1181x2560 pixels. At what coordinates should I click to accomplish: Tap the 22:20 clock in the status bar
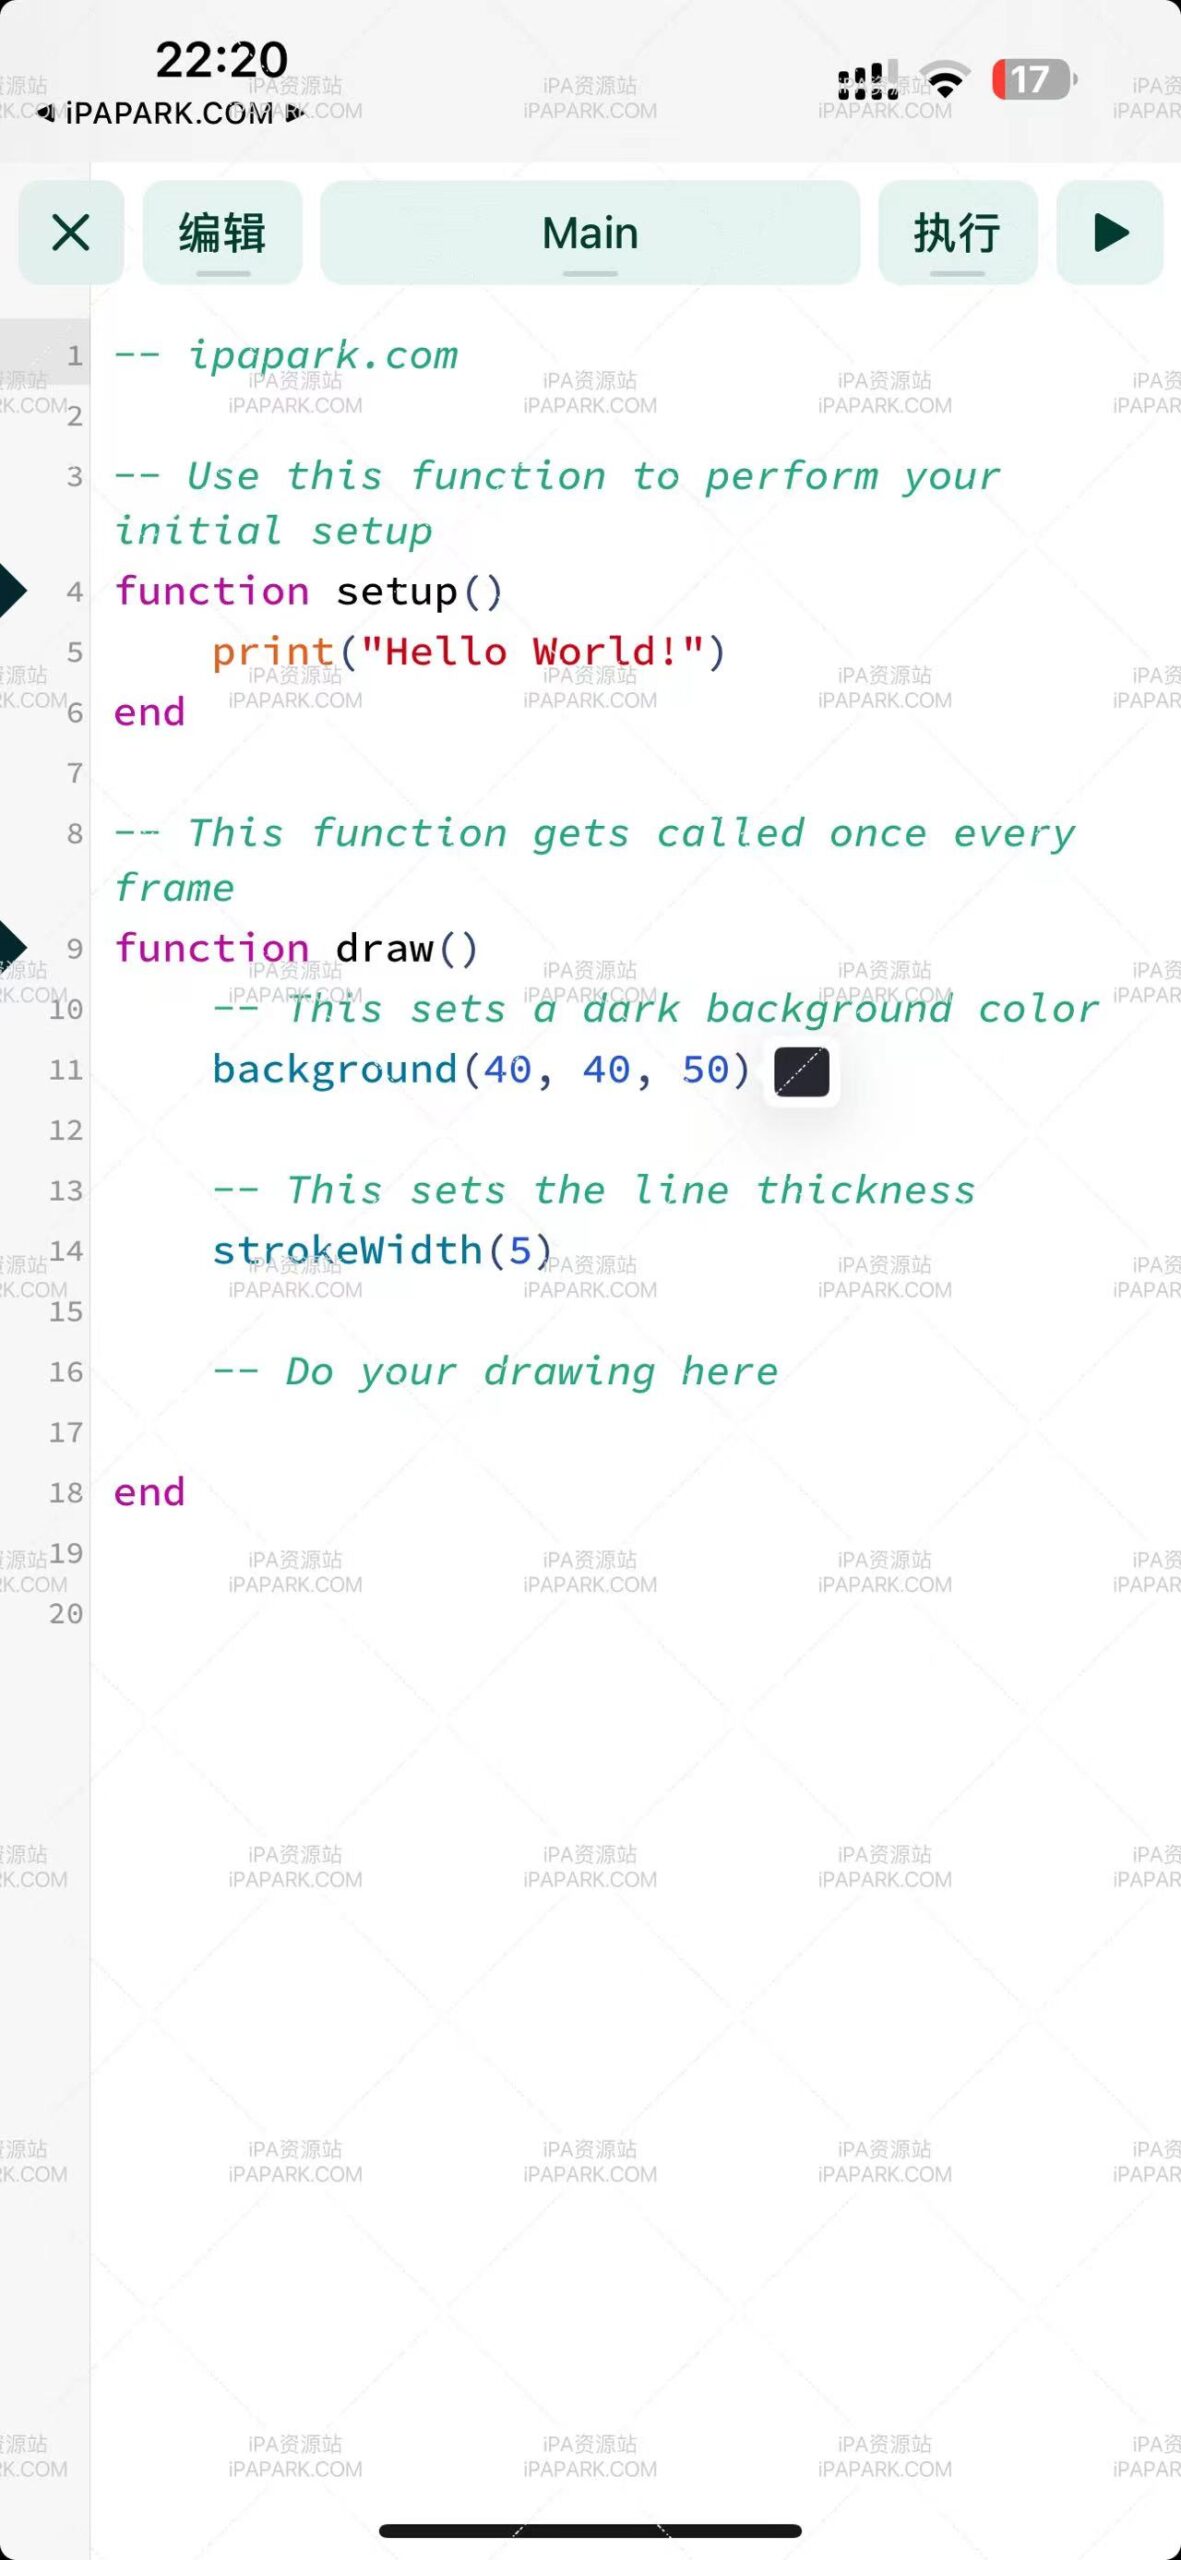coord(221,60)
